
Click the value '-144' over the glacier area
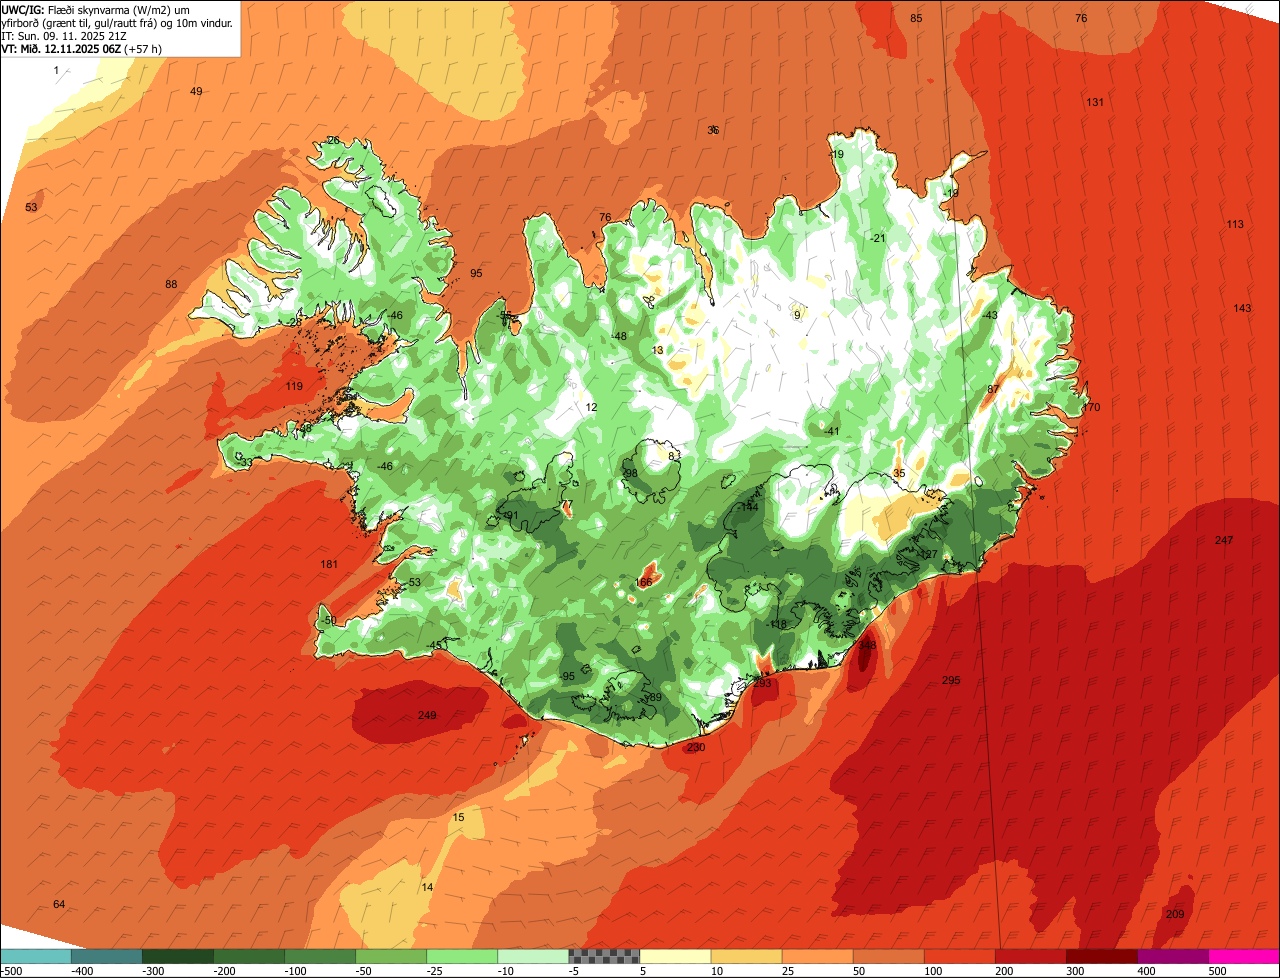[747, 508]
